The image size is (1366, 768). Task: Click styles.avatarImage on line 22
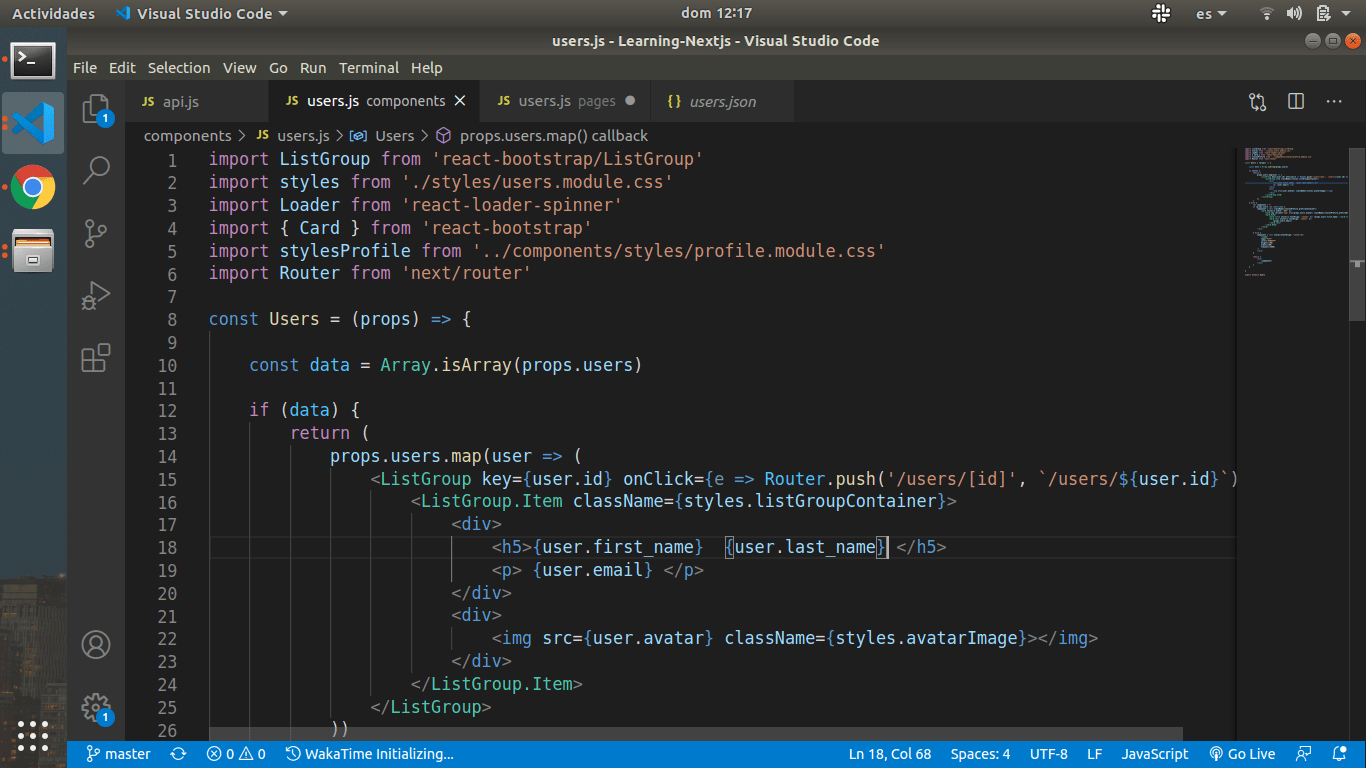[x=927, y=638]
